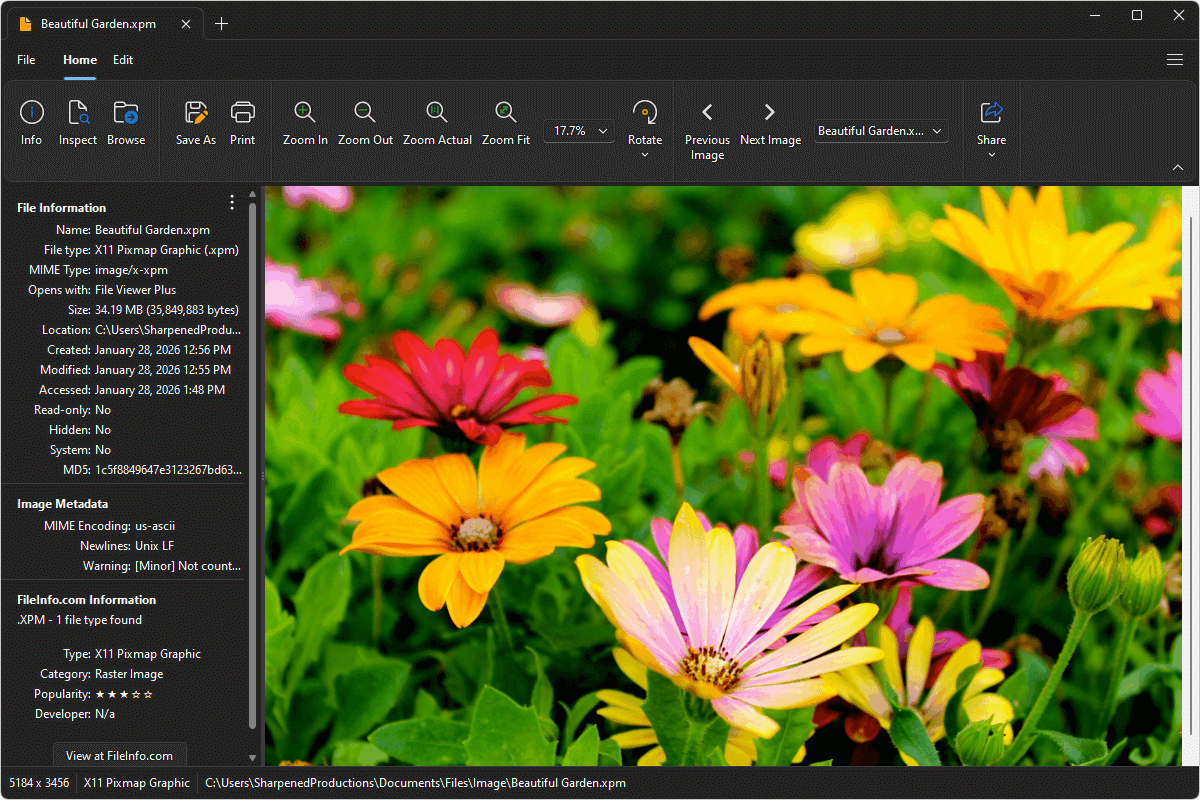Select the Inspect tool
This screenshot has height=800, width=1200.
(77, 122)
